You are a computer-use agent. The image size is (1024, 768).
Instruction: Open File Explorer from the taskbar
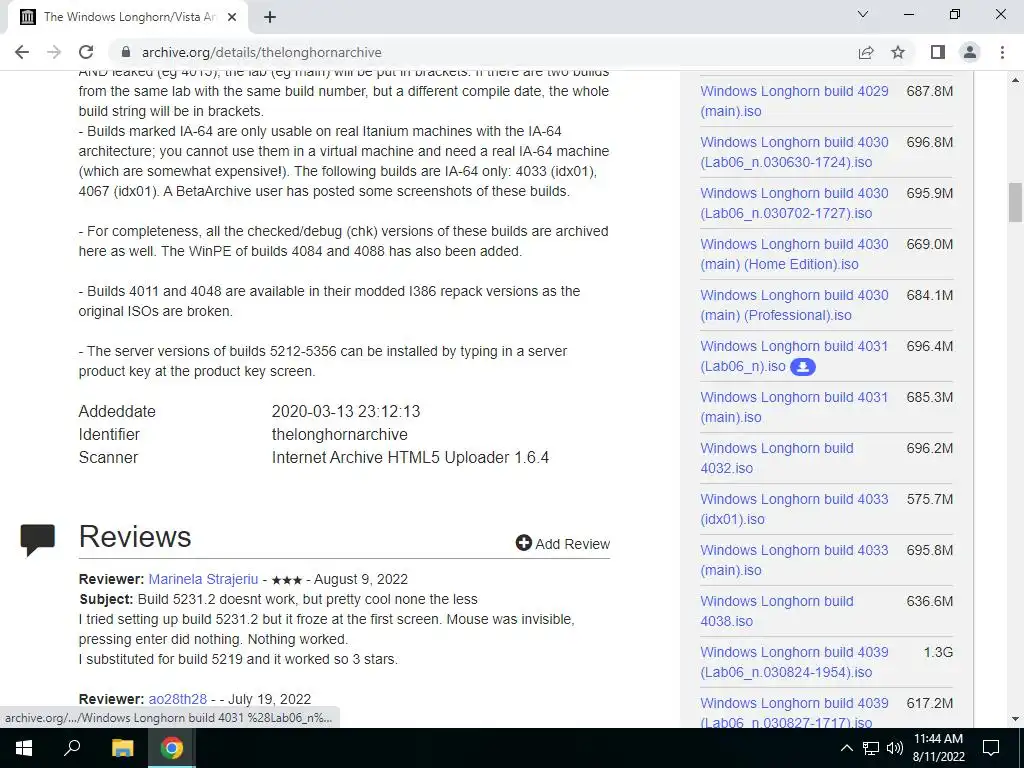122,748
